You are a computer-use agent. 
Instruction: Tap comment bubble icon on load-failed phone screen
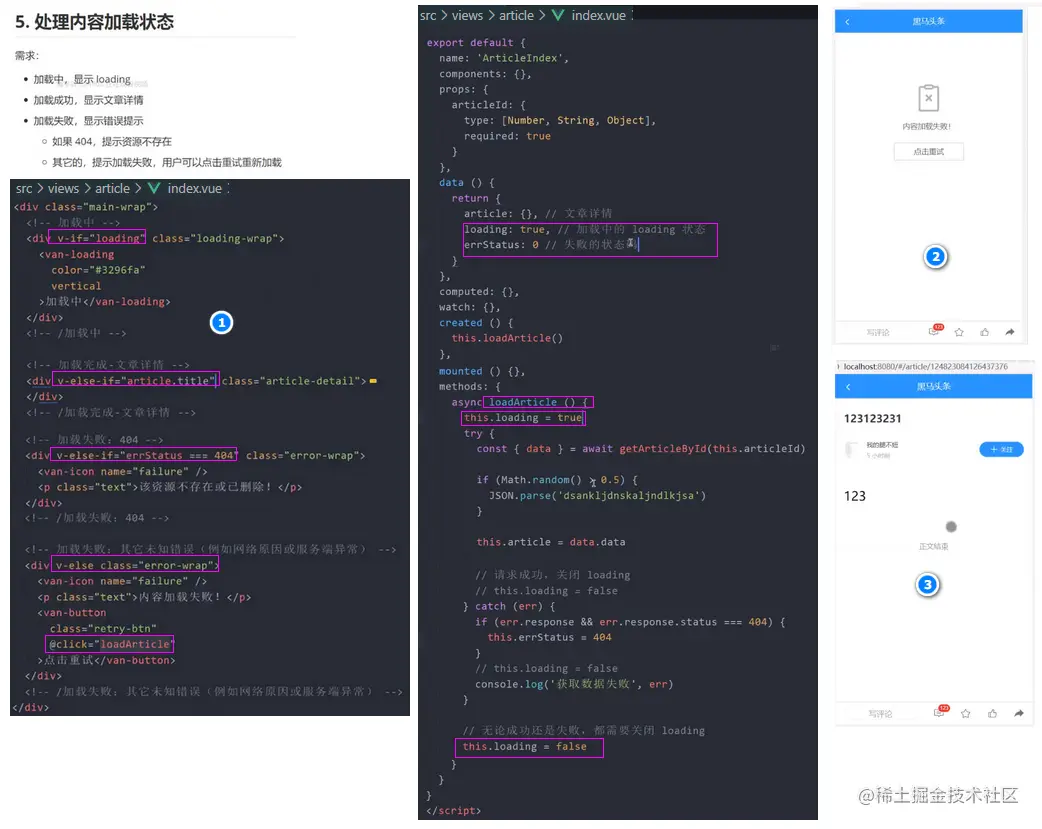click(934, 331)
